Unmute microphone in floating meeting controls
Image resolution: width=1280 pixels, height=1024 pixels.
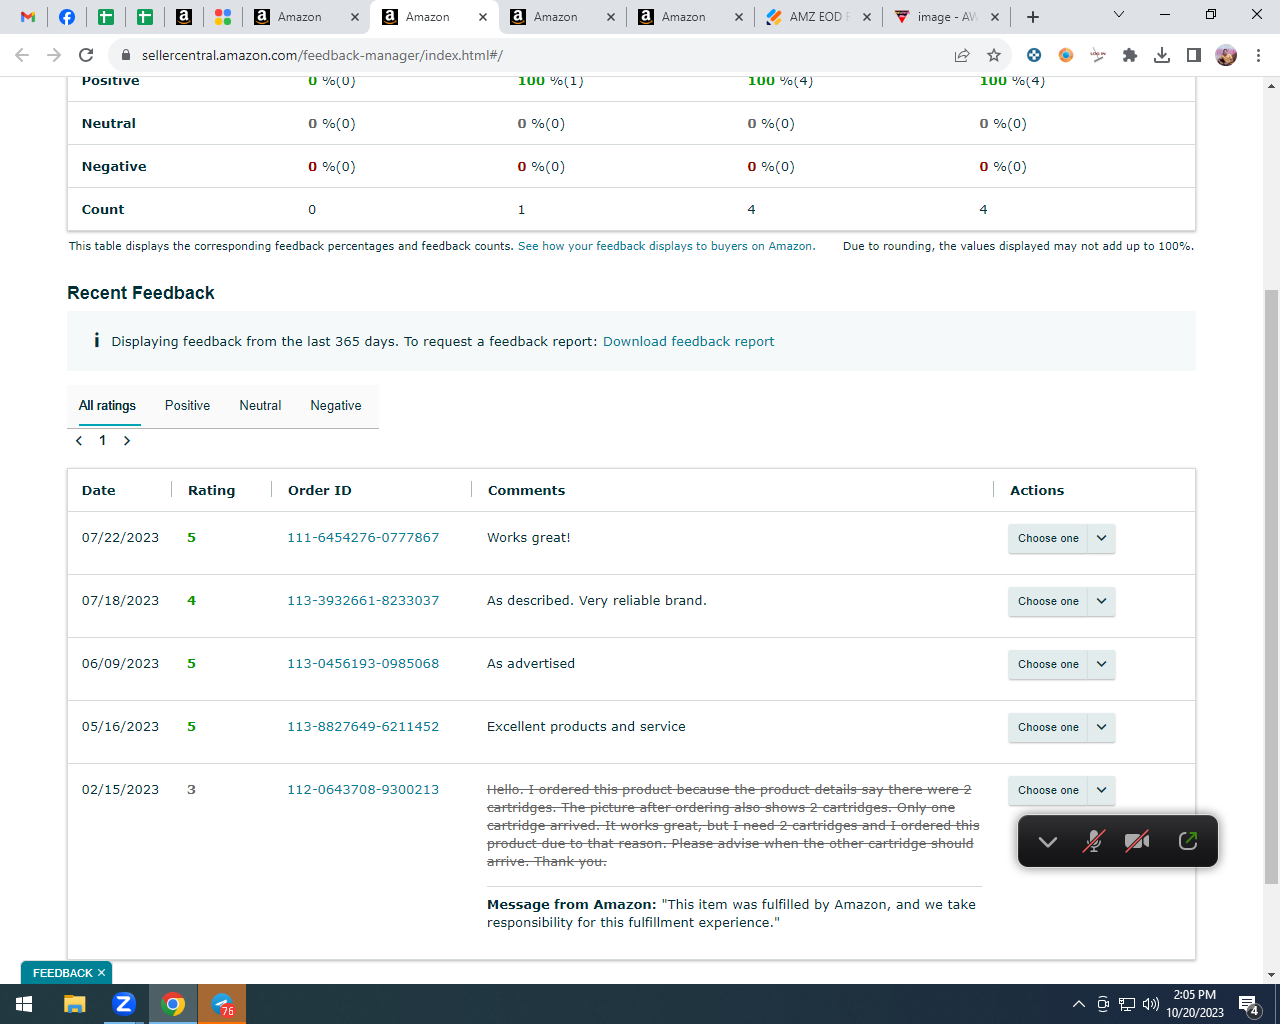point(1094,842)
